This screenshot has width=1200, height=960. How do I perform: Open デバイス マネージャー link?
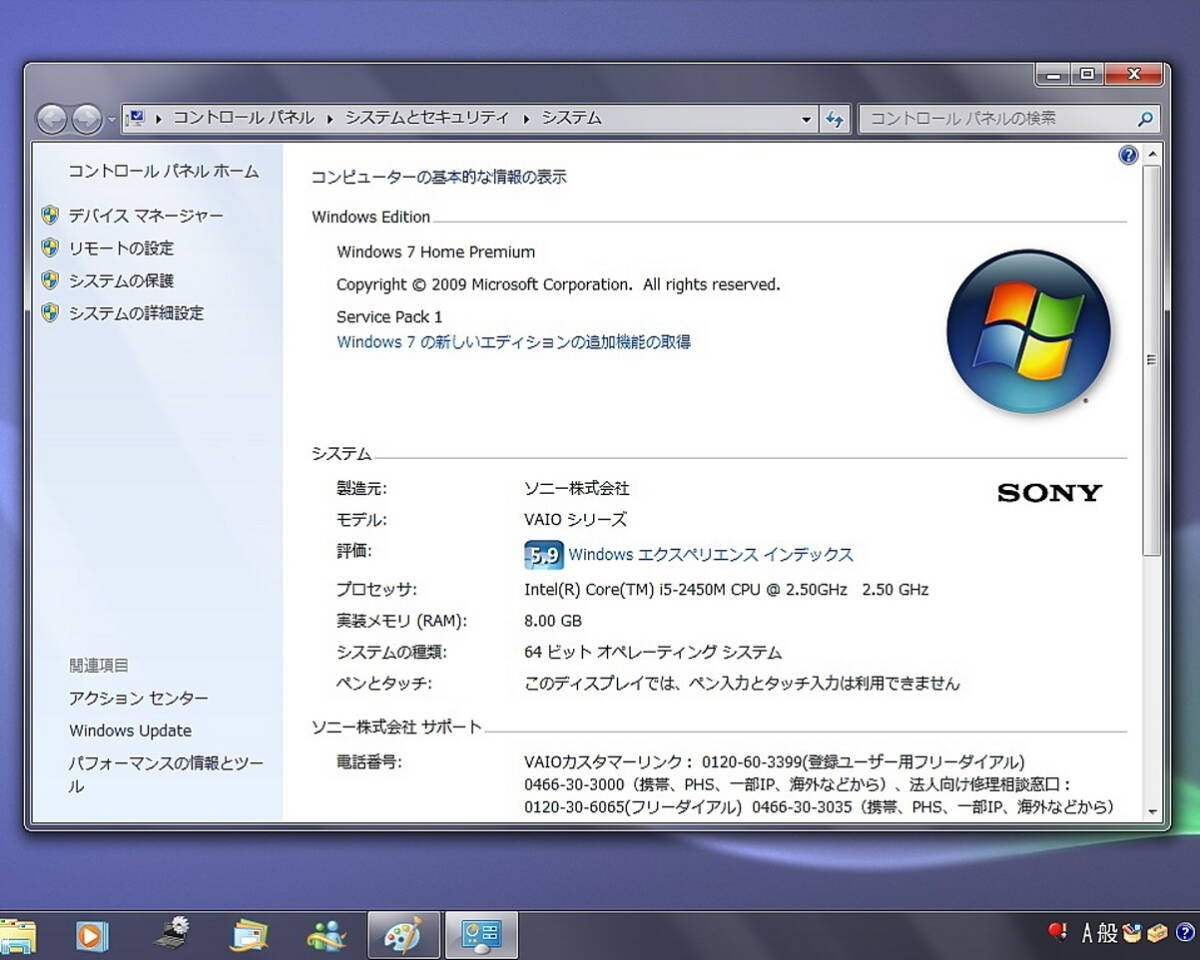pos(146,215)
